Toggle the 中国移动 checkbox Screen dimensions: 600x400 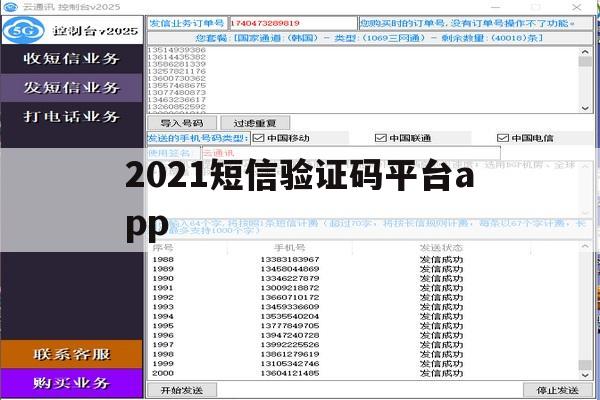point(259,138)
